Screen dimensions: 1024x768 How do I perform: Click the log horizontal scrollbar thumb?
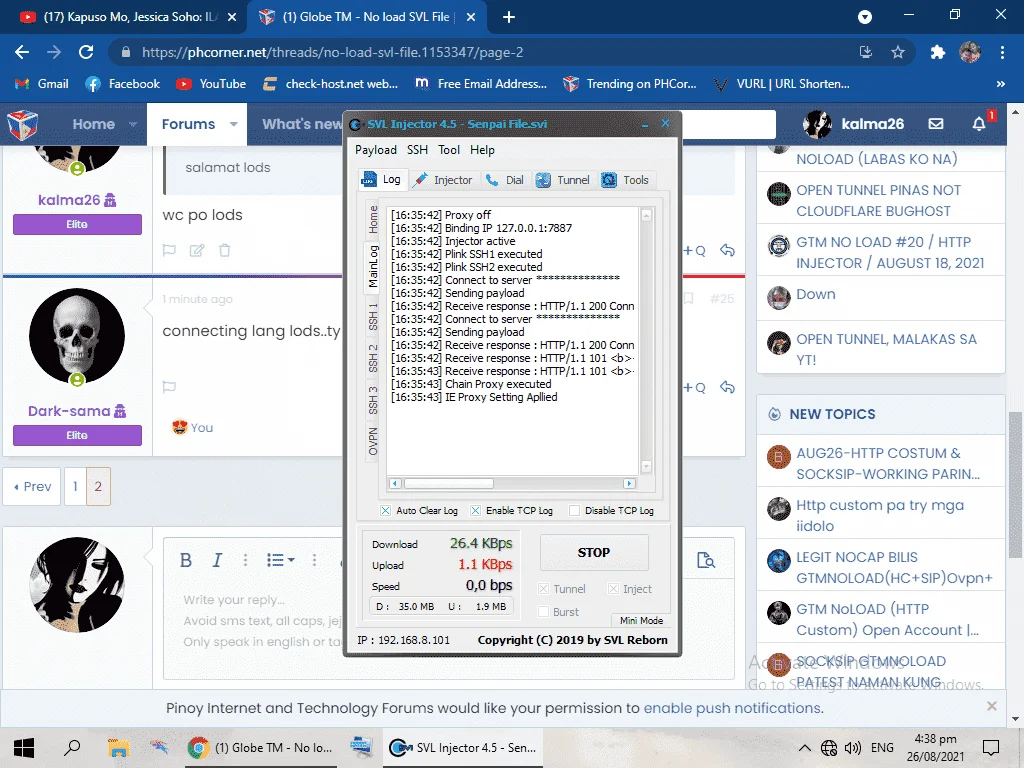449,483
